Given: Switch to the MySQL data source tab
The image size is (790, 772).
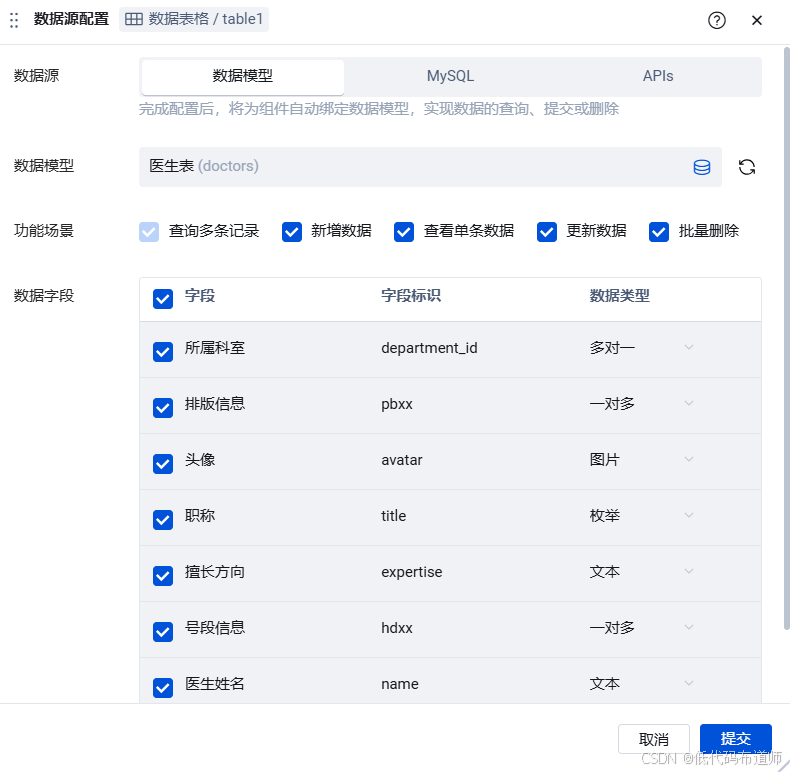Looking at the screenshot, I should click(x=450, y=76).
